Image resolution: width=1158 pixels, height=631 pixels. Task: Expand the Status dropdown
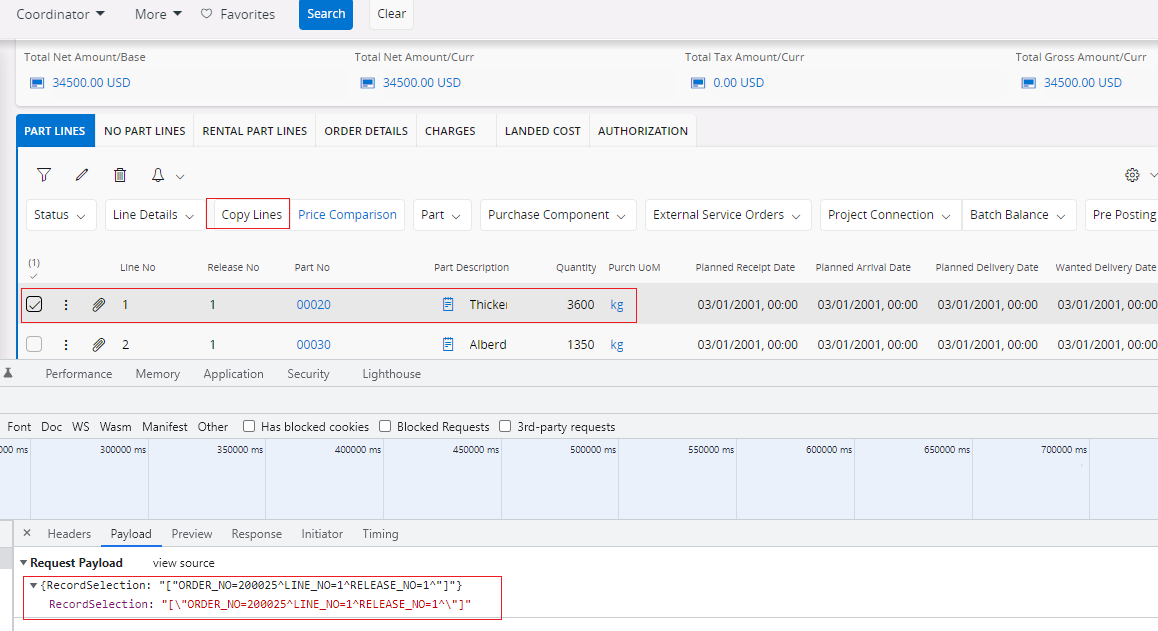click(x=61, y=215)
